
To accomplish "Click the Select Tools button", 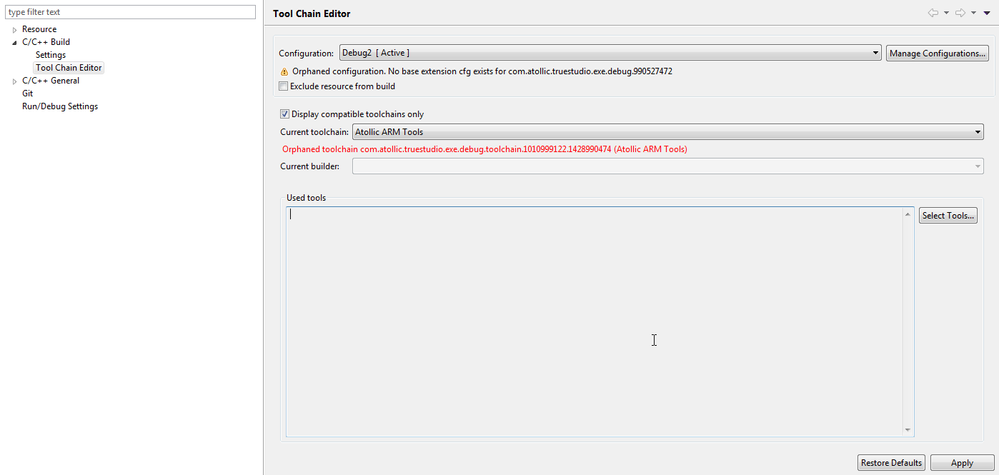I will [948, 216].
